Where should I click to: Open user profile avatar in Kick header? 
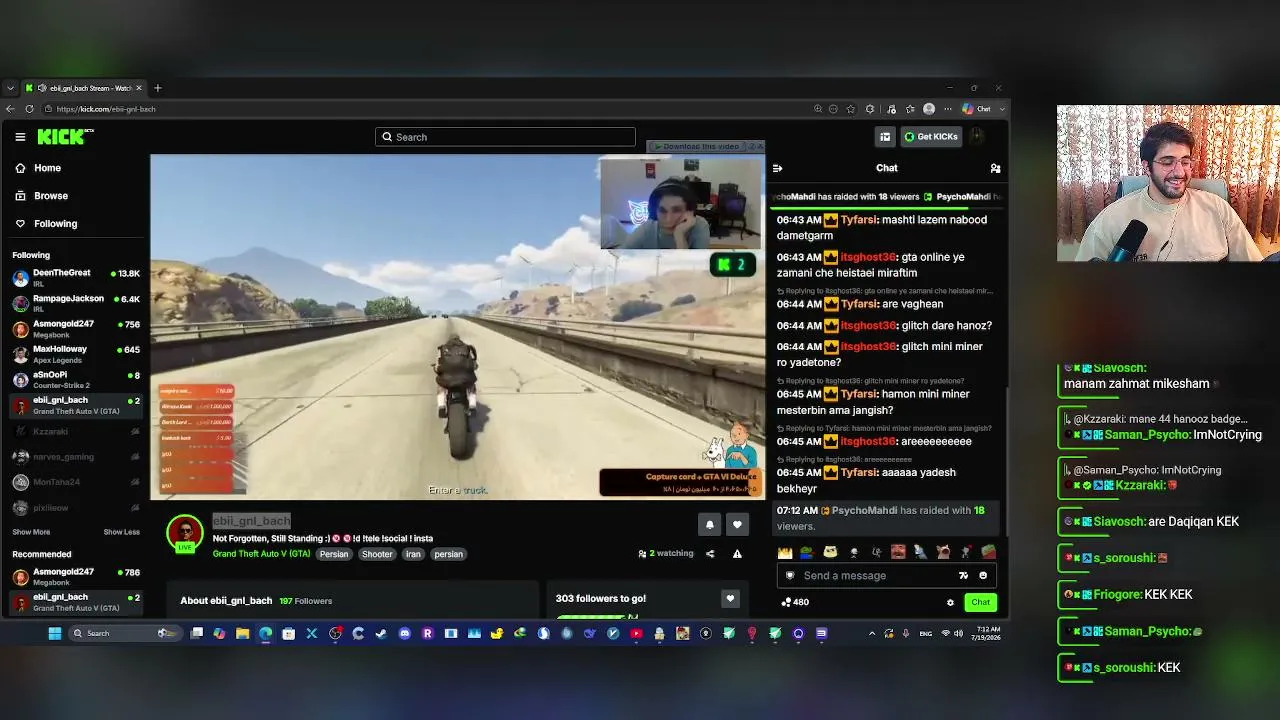point(977,137)
